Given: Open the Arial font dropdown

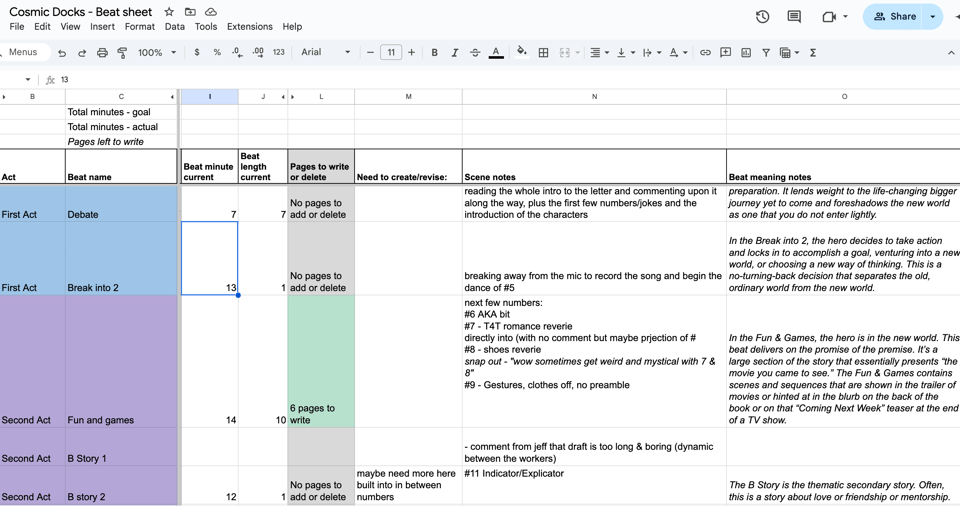Looking at the screenshot, I should (326, 53).
